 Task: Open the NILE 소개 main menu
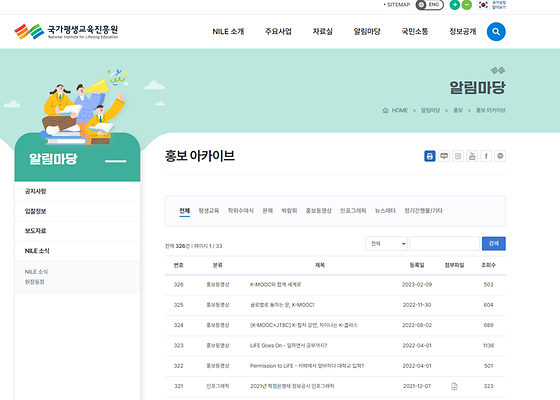pos(228,31)
